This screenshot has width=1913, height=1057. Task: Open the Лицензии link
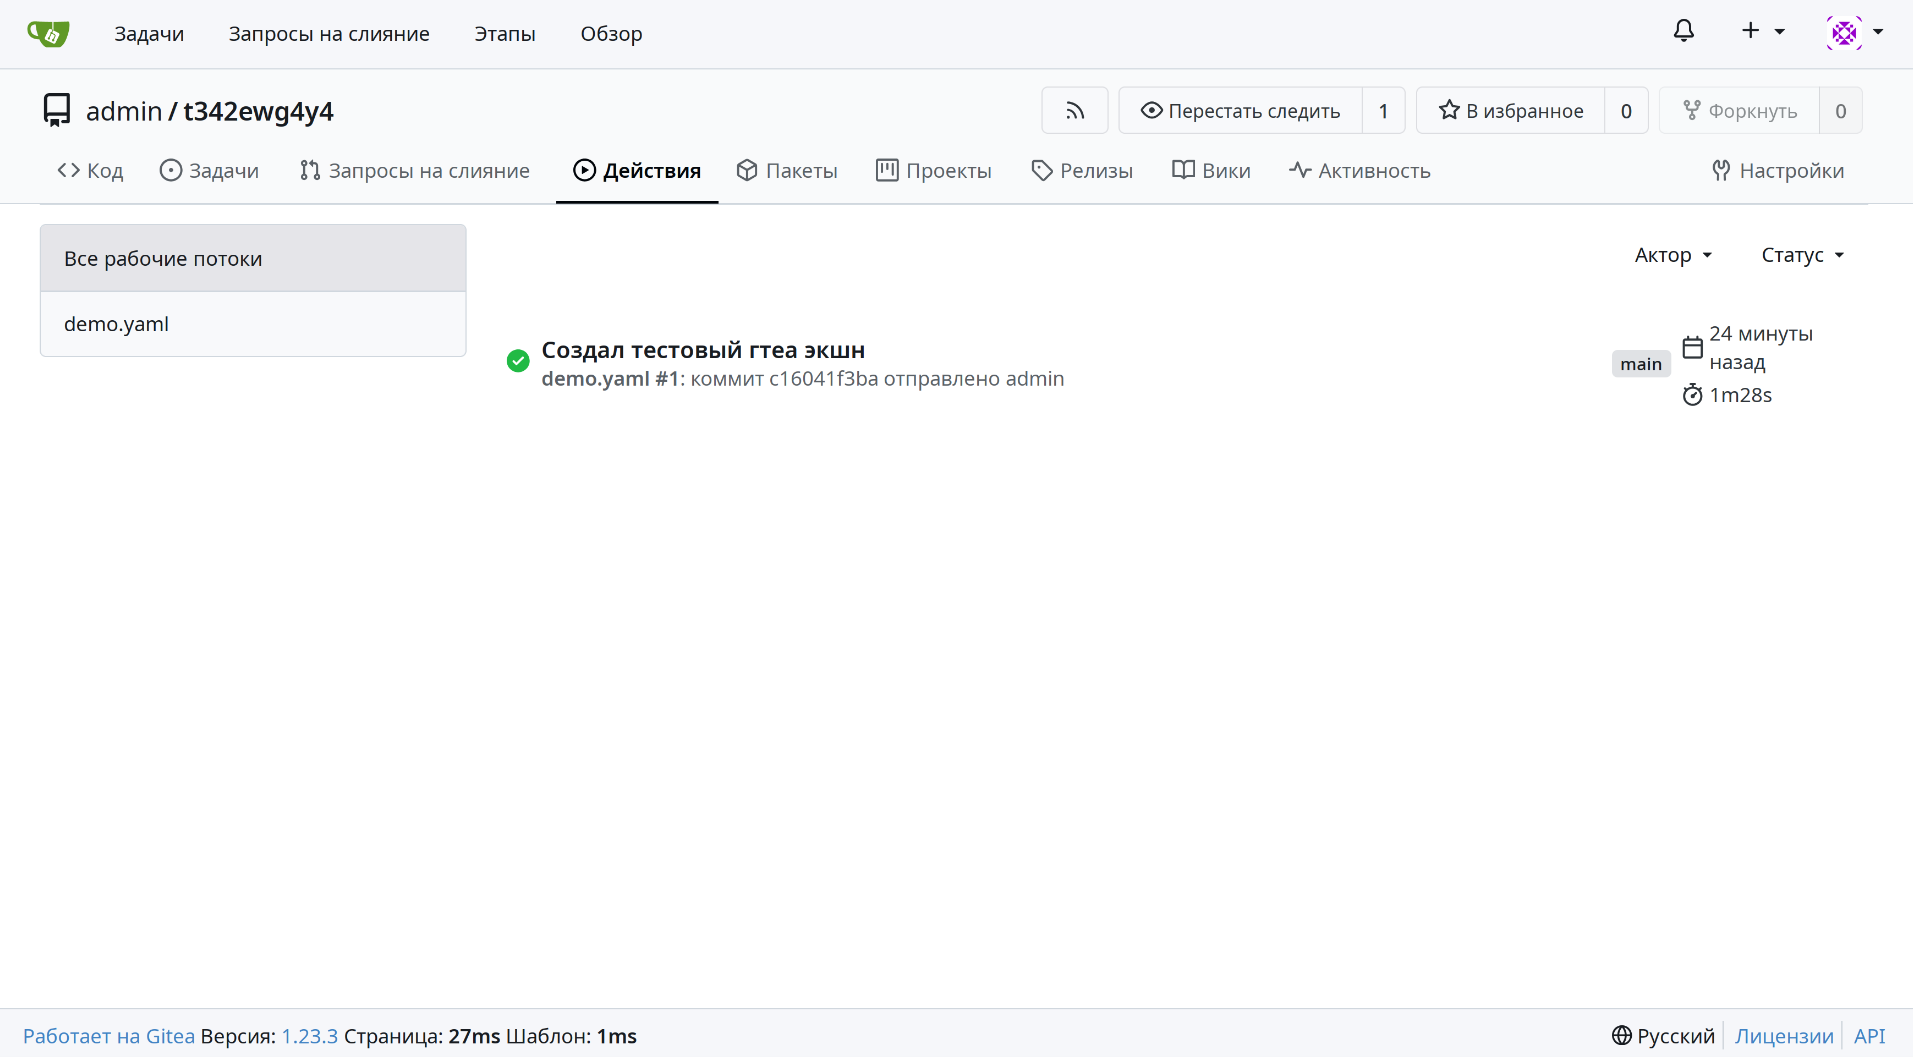coord(1784,1036)
